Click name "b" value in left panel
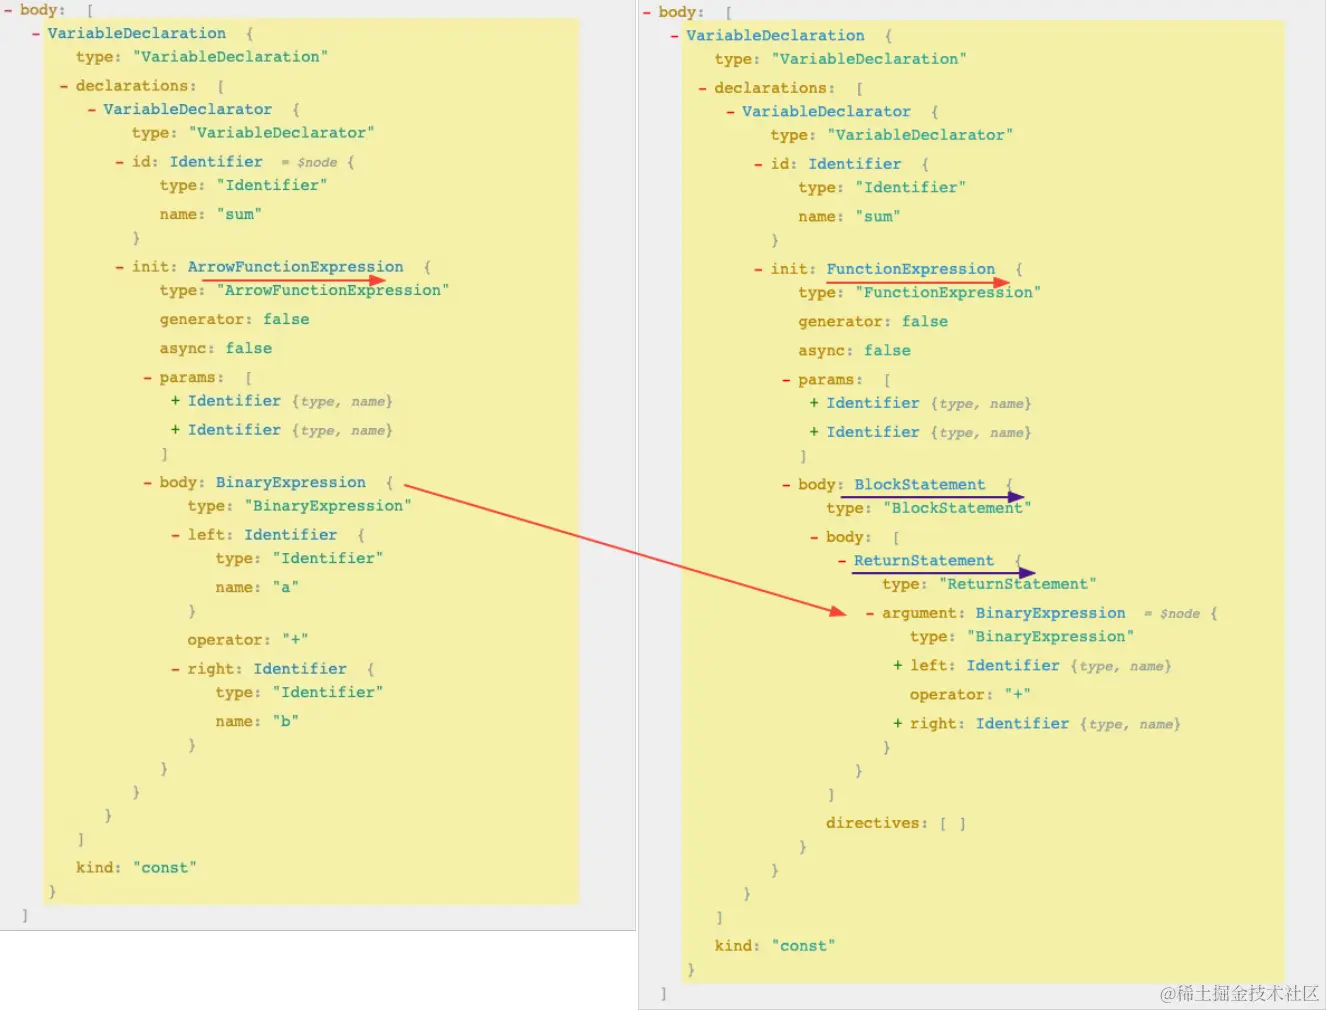The width and height of the screenshot is (1326, 1010). pyautogui.click(x=286, y=722)
